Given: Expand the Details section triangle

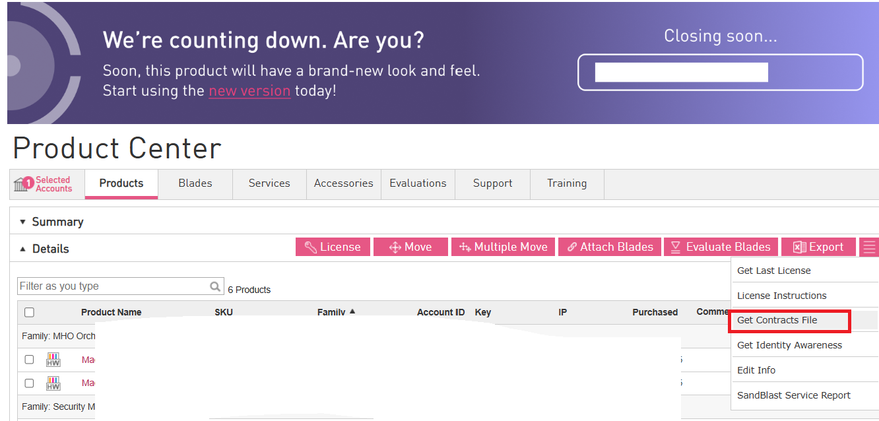Looking at the screenshot, I should coord(22,249).
